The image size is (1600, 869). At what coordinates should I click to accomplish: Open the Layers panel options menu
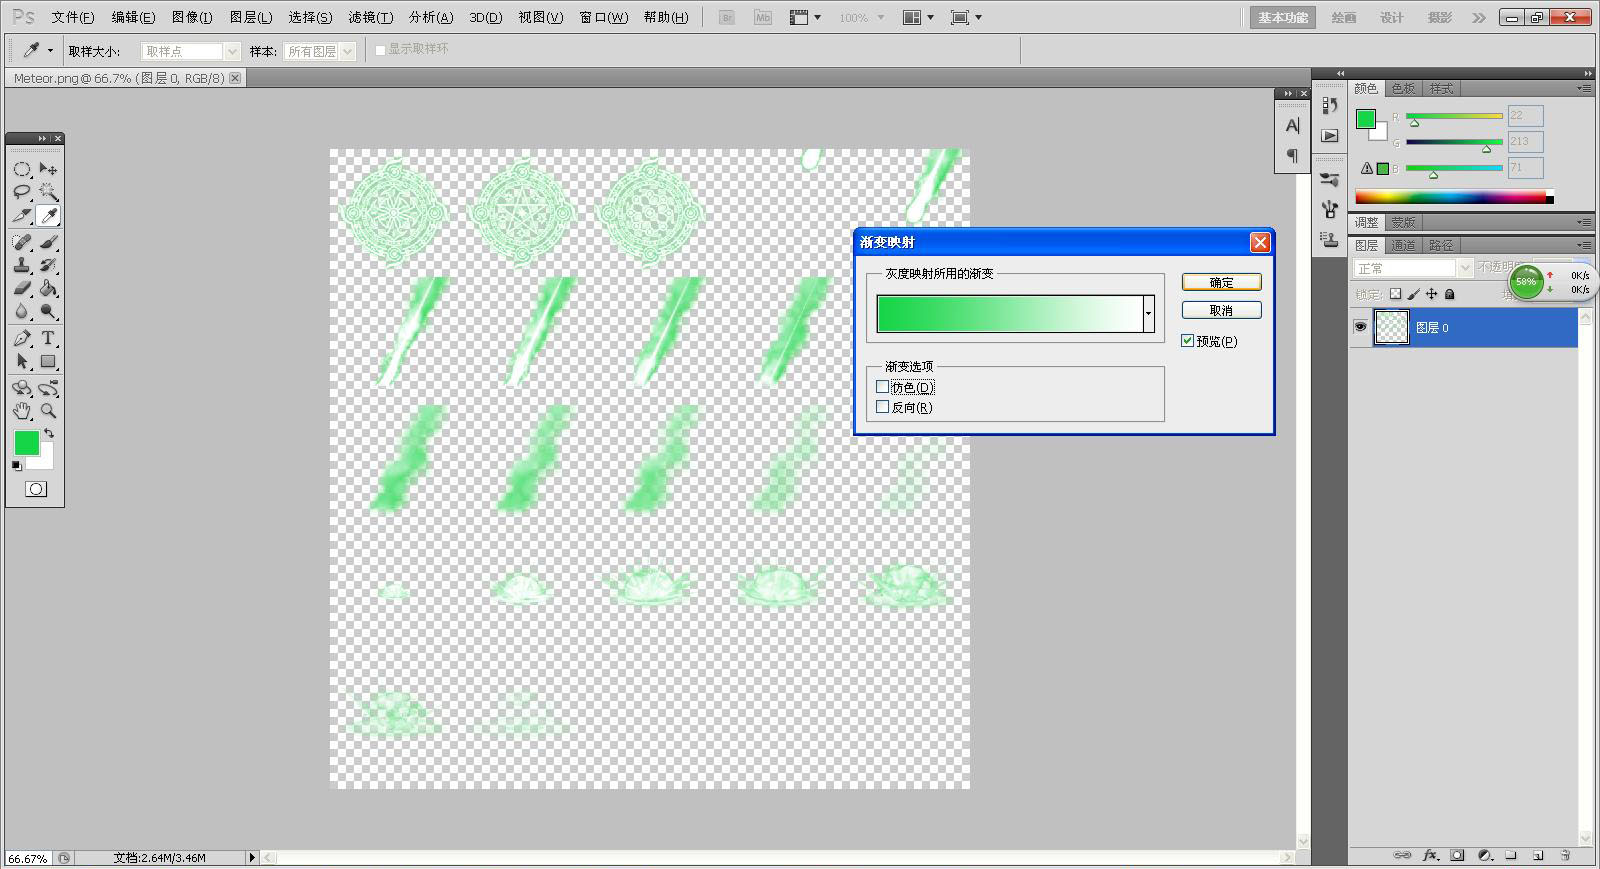[x=1585, y=245]
